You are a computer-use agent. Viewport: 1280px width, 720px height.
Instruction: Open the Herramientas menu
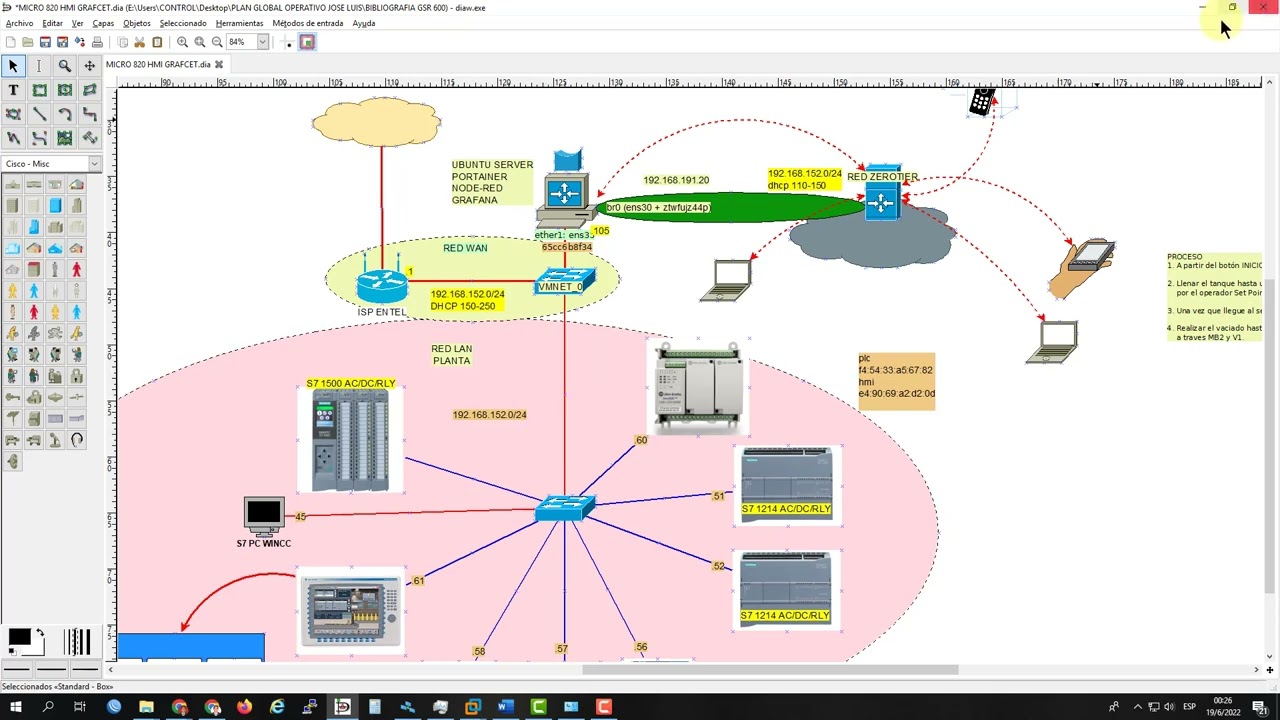(x=239, y=23)
